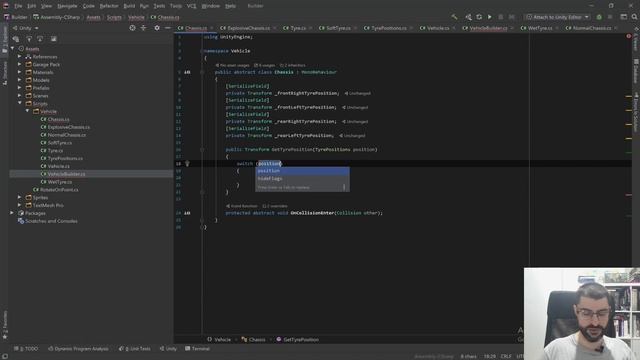Open the Navigate menu
This screenshot has width=640, height=360.
click(x=67, y=6)
